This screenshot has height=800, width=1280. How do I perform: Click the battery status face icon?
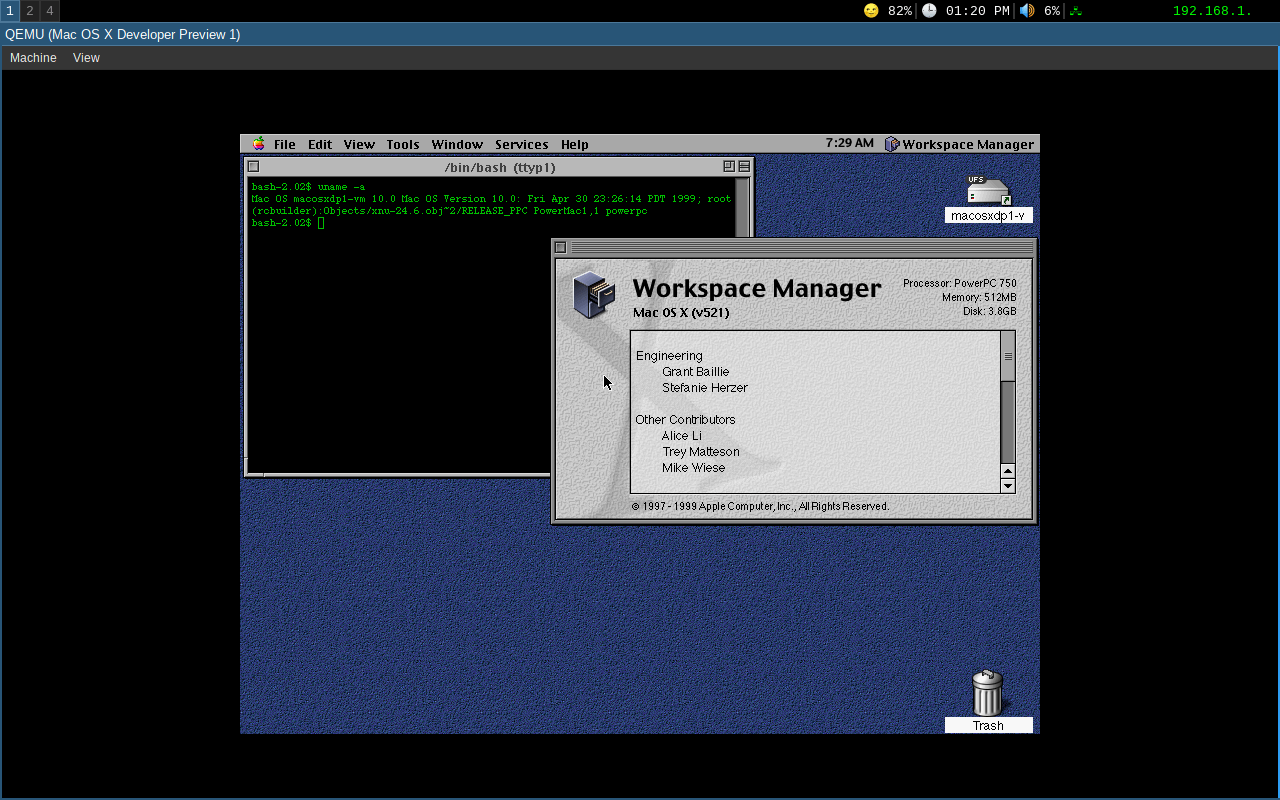871,11
